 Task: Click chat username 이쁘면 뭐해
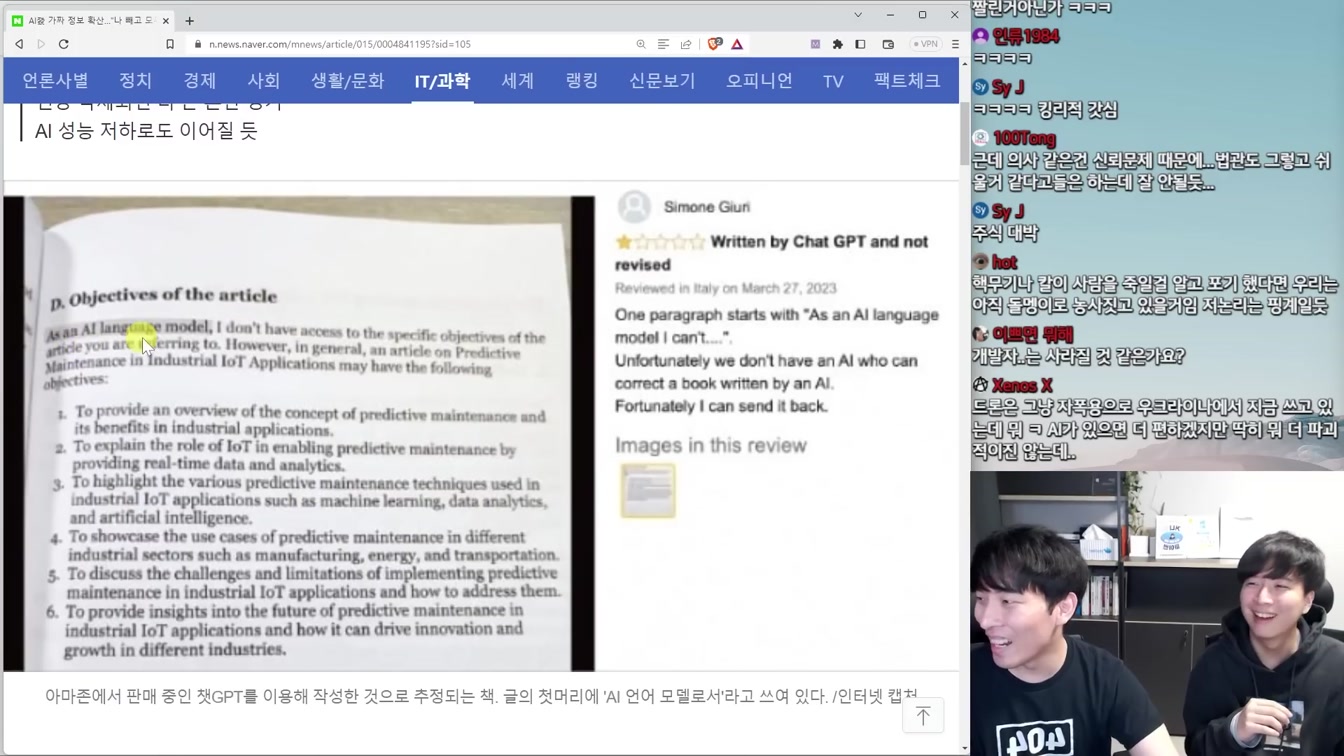pyautogui.click(x=1033, y=334)
